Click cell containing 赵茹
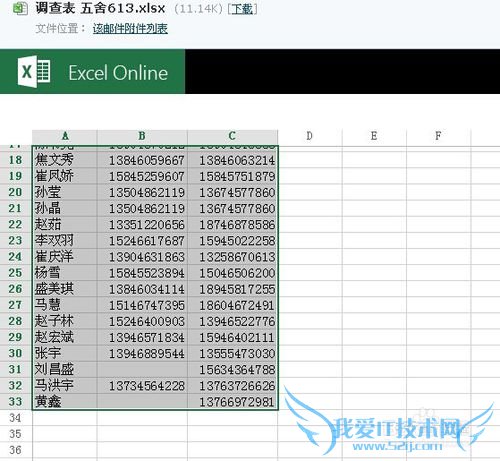 (x=65, y=224)
